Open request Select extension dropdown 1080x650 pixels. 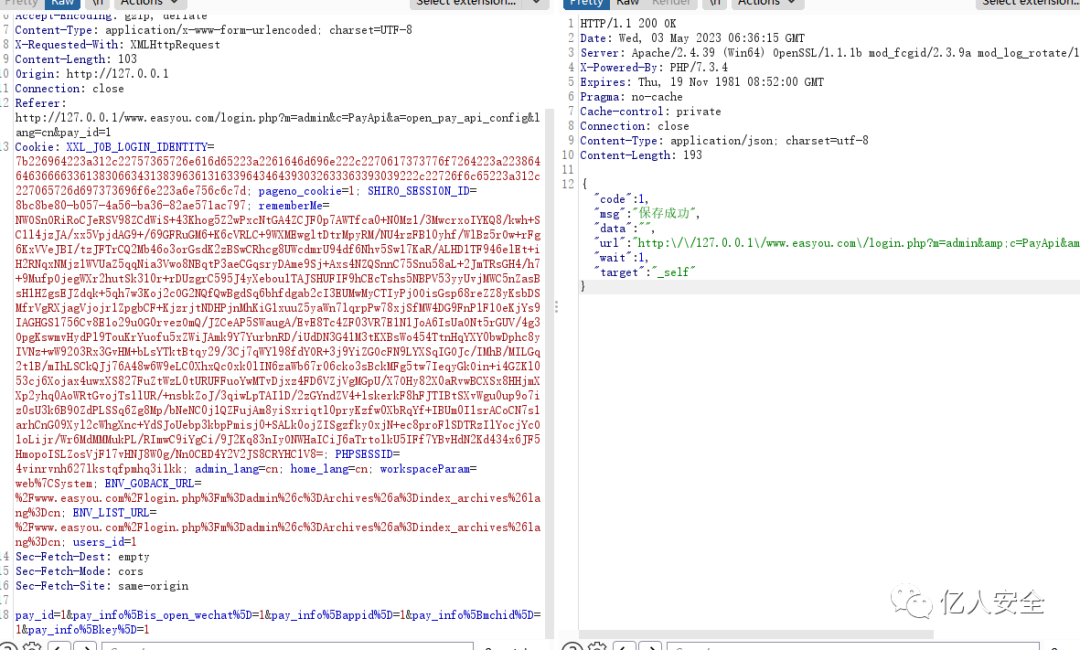pos(466,3)
